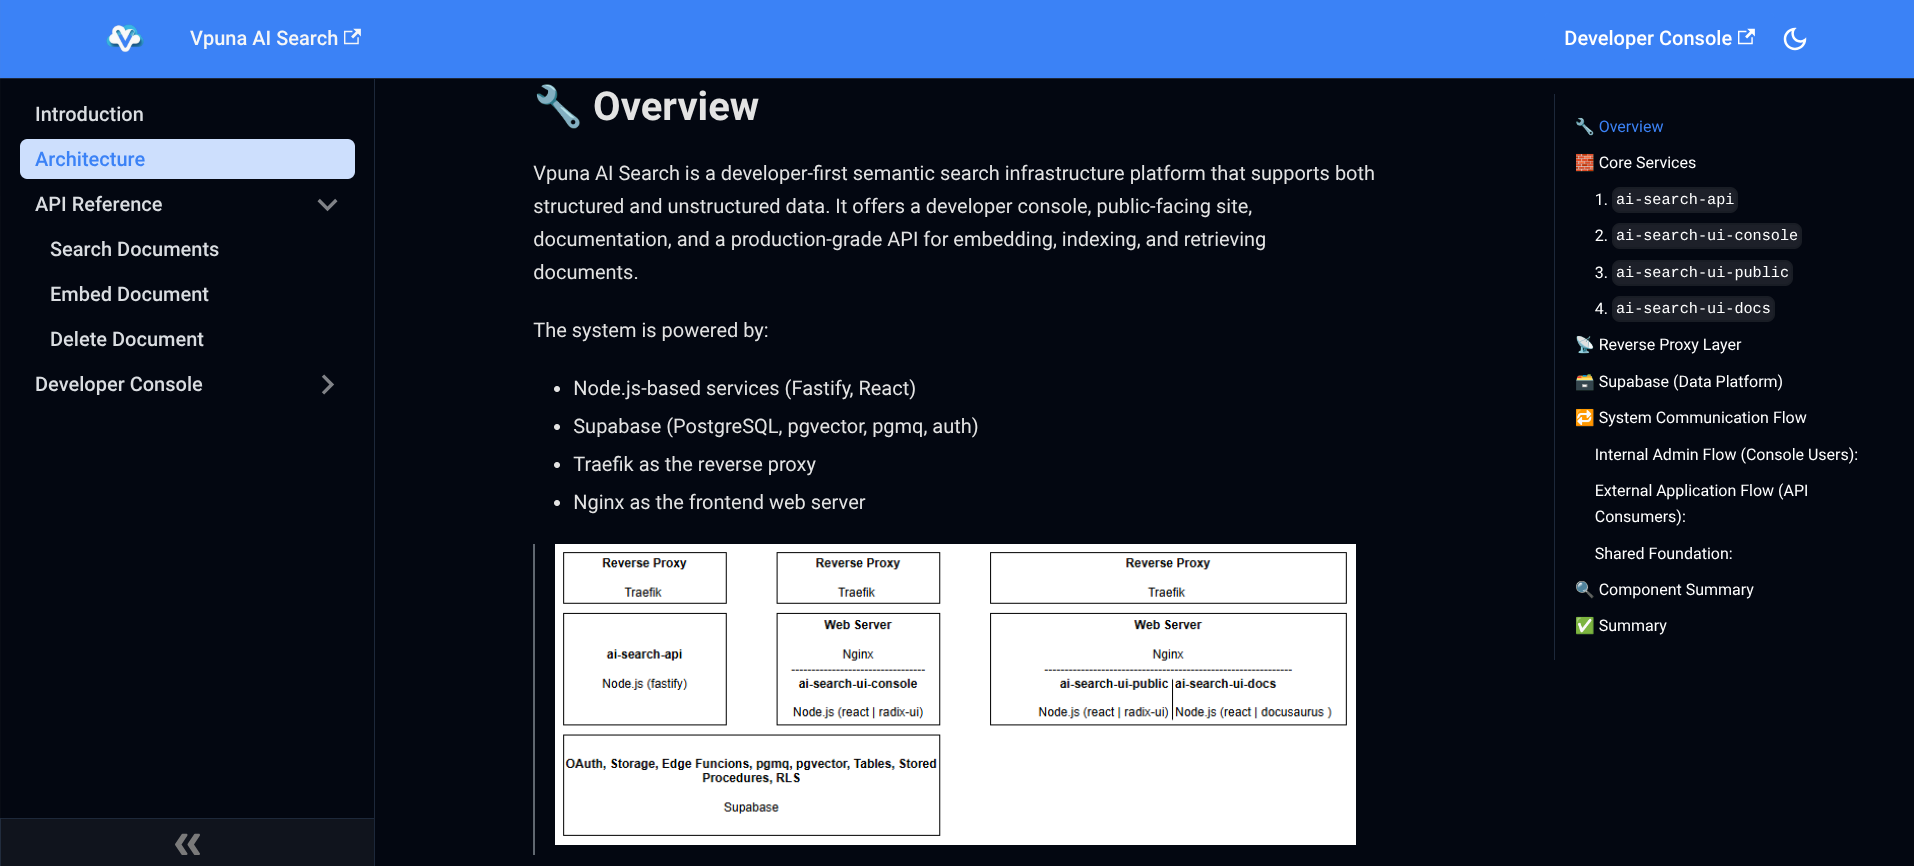Go to Shared Foundation TOC entry
Viewport: 1914px width, 866px height.
1663,553
